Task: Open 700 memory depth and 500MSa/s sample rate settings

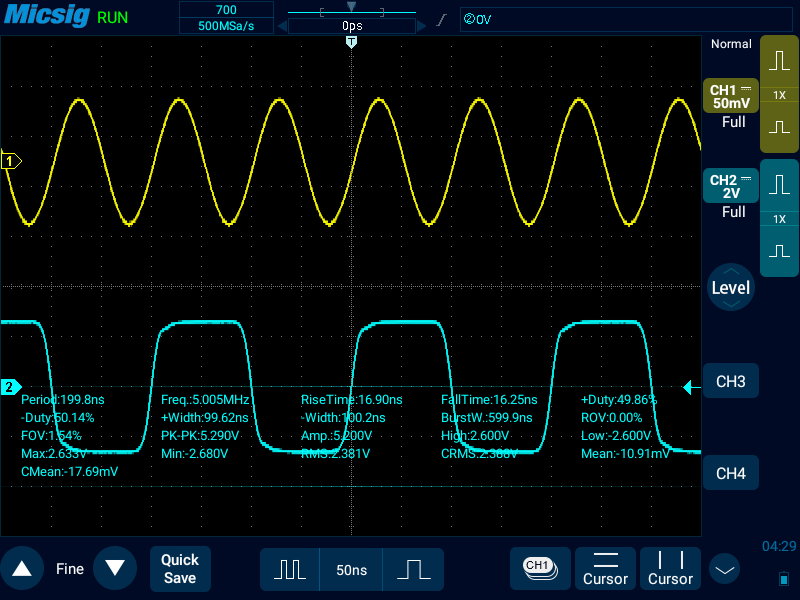Action: (x=226, y=17)
